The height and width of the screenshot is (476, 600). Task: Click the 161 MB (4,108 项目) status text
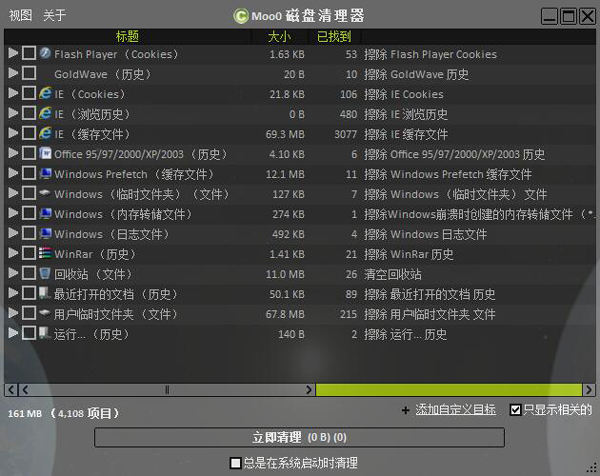click(x=64, y=413)
